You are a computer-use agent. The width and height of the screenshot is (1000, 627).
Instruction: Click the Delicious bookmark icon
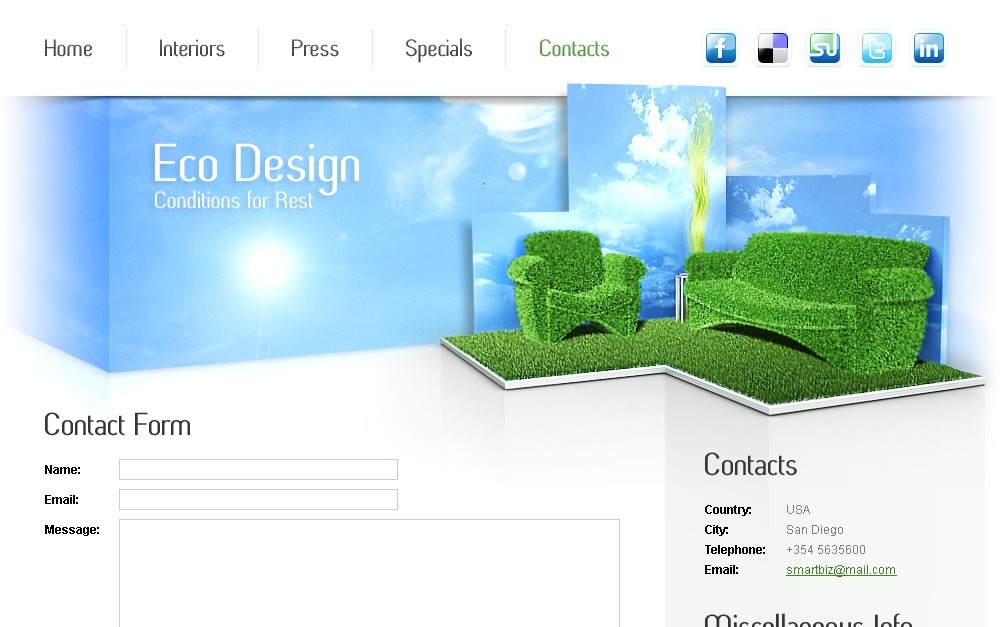coord(773,48)
